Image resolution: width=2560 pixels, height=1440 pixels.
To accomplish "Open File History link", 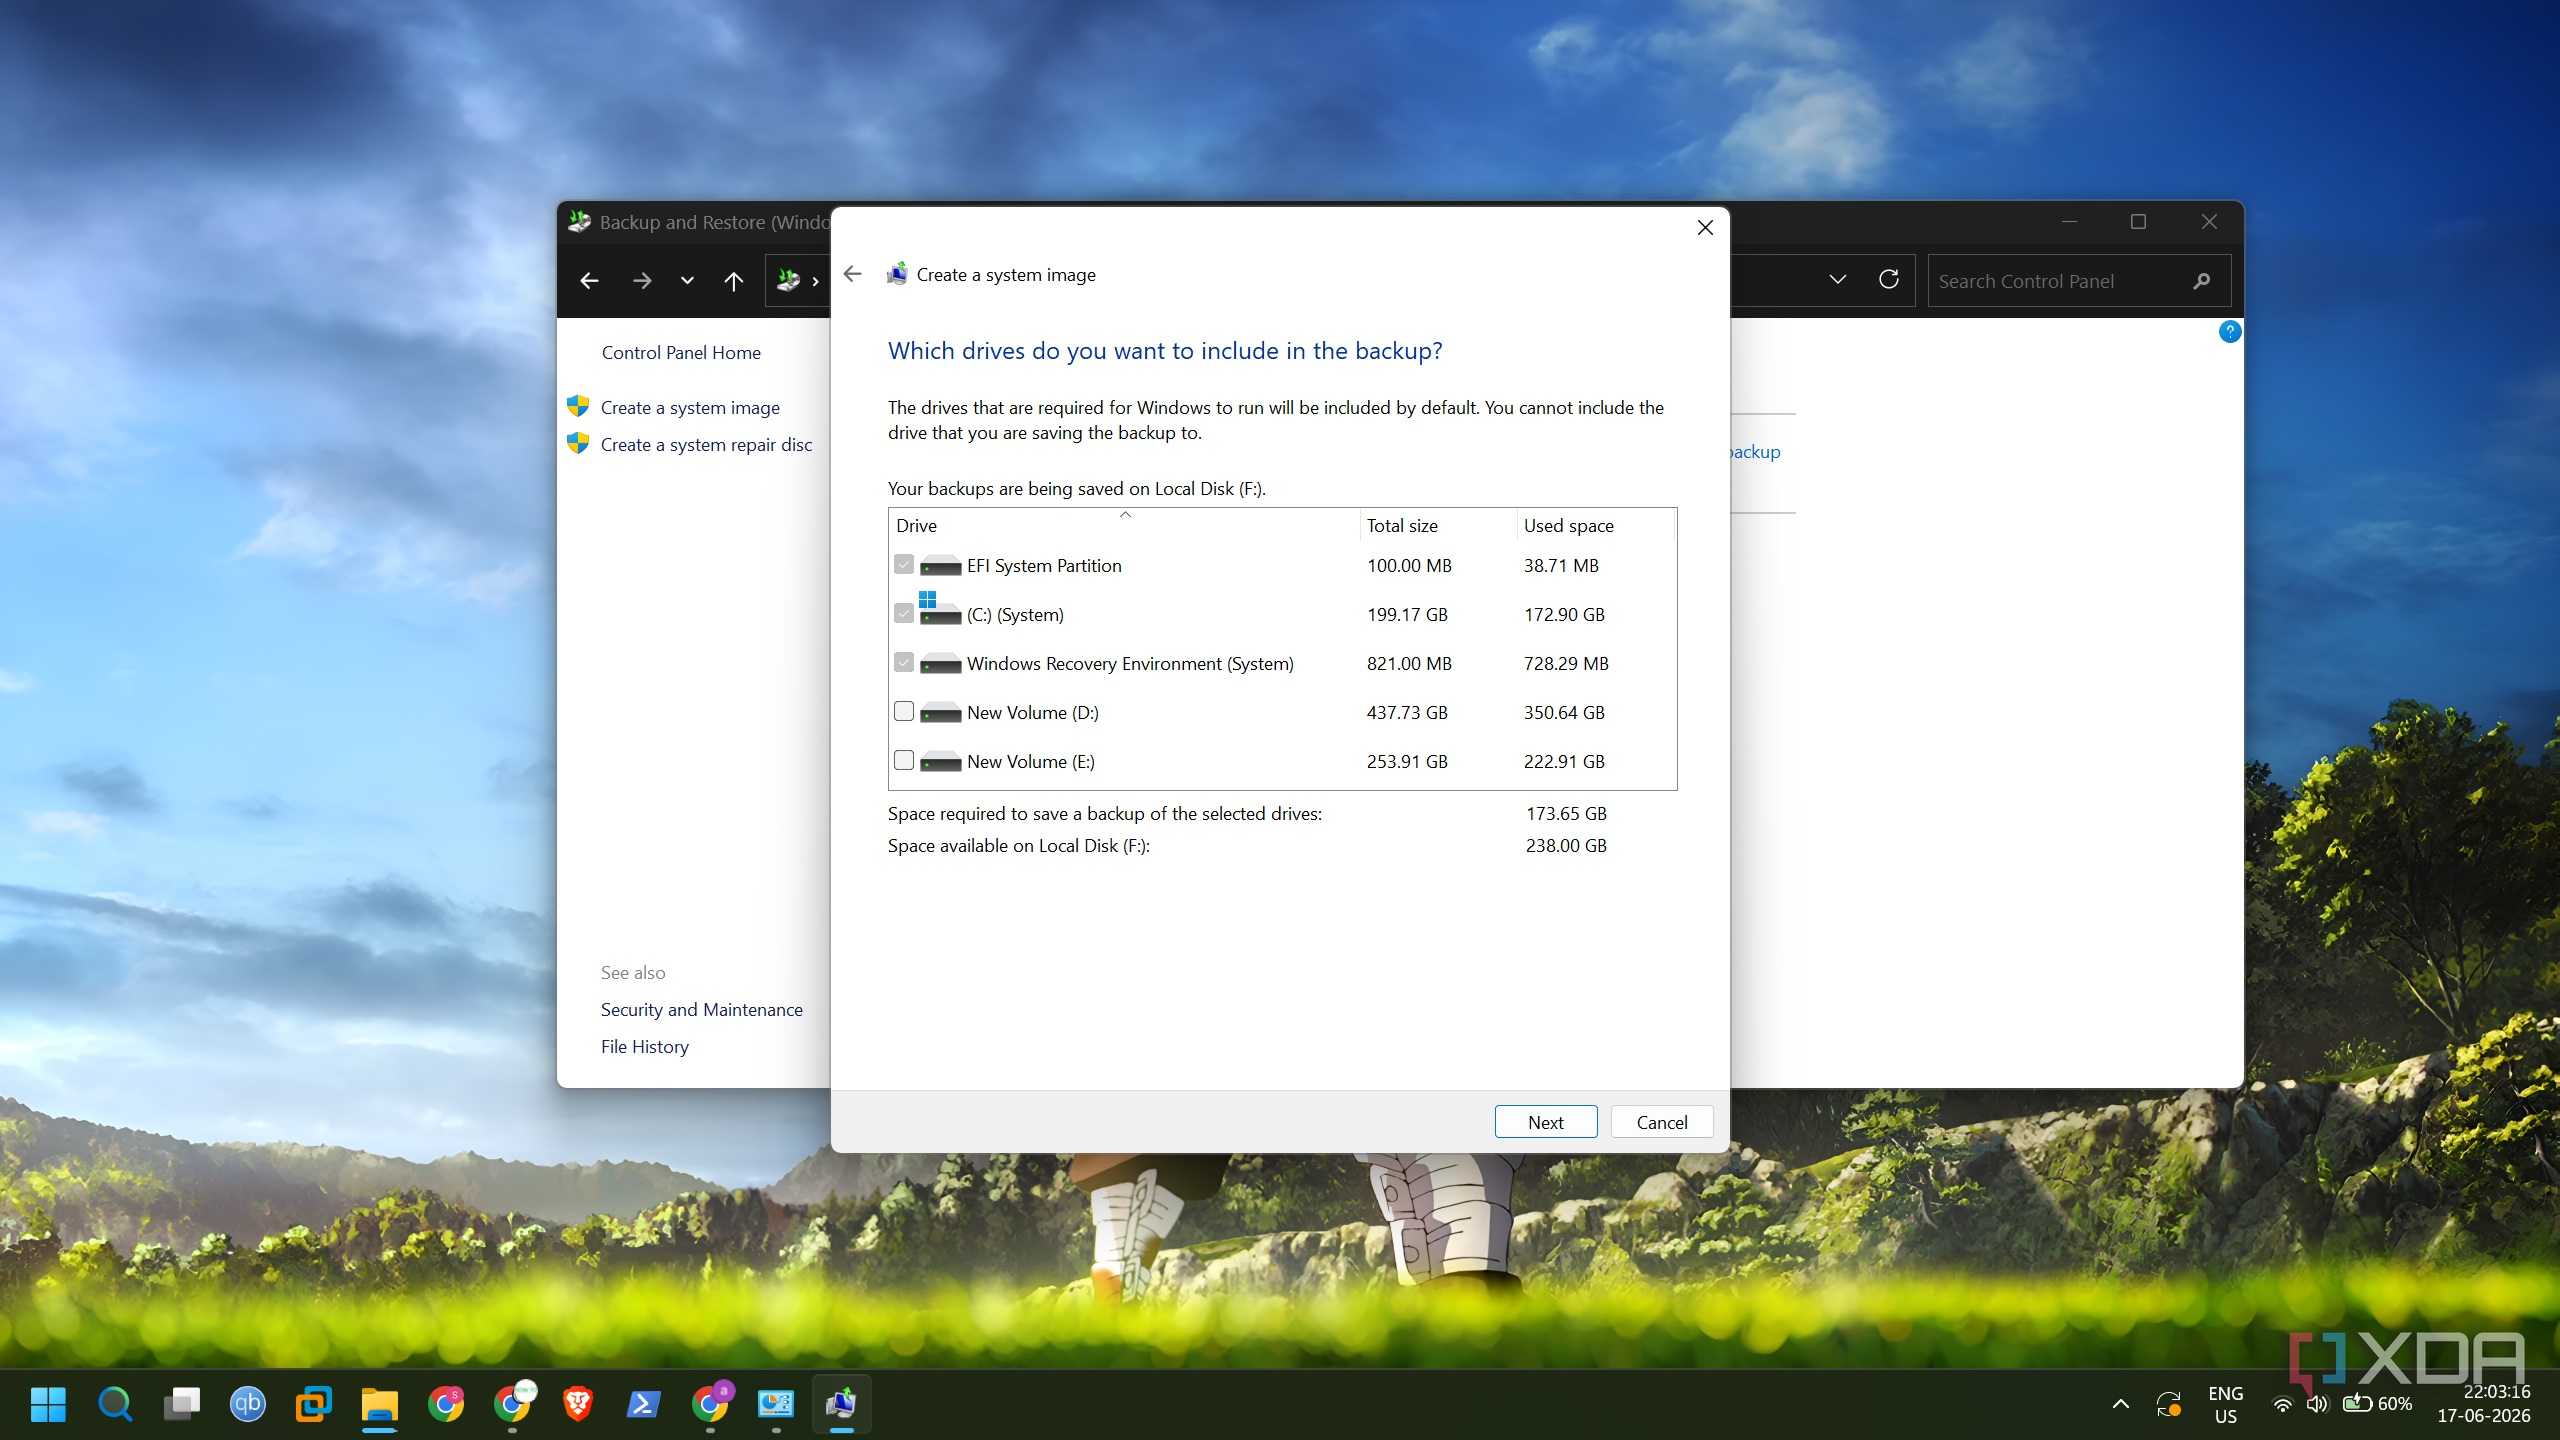I will click(645, 1046).
